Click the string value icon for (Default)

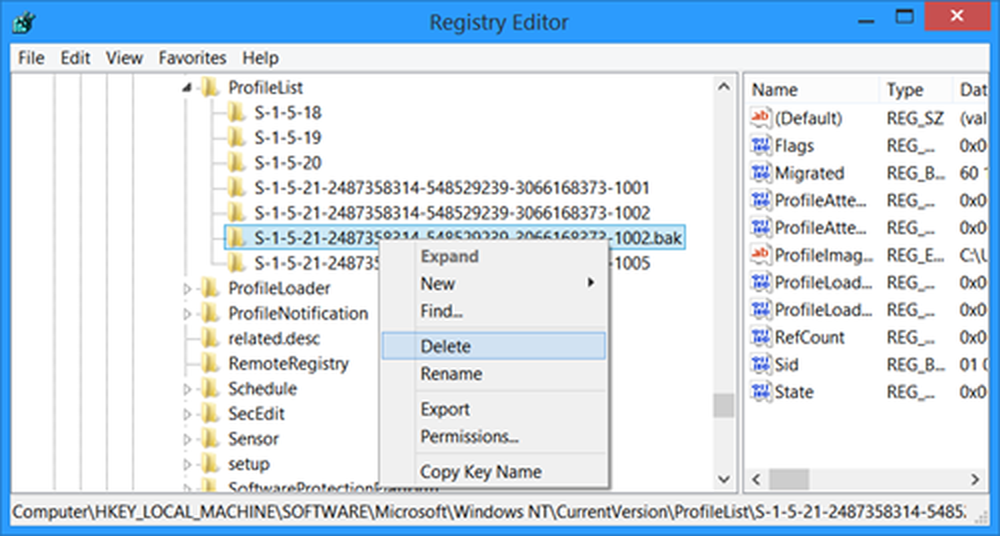(x=761, y=118)
